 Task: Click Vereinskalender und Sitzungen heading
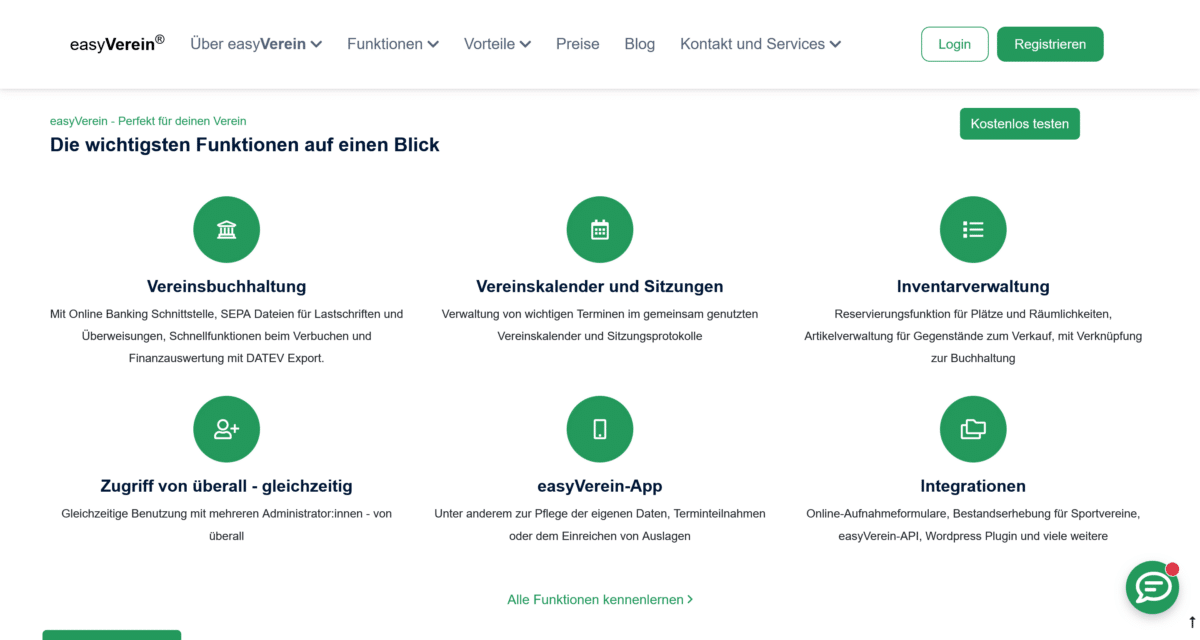point(600,287)
